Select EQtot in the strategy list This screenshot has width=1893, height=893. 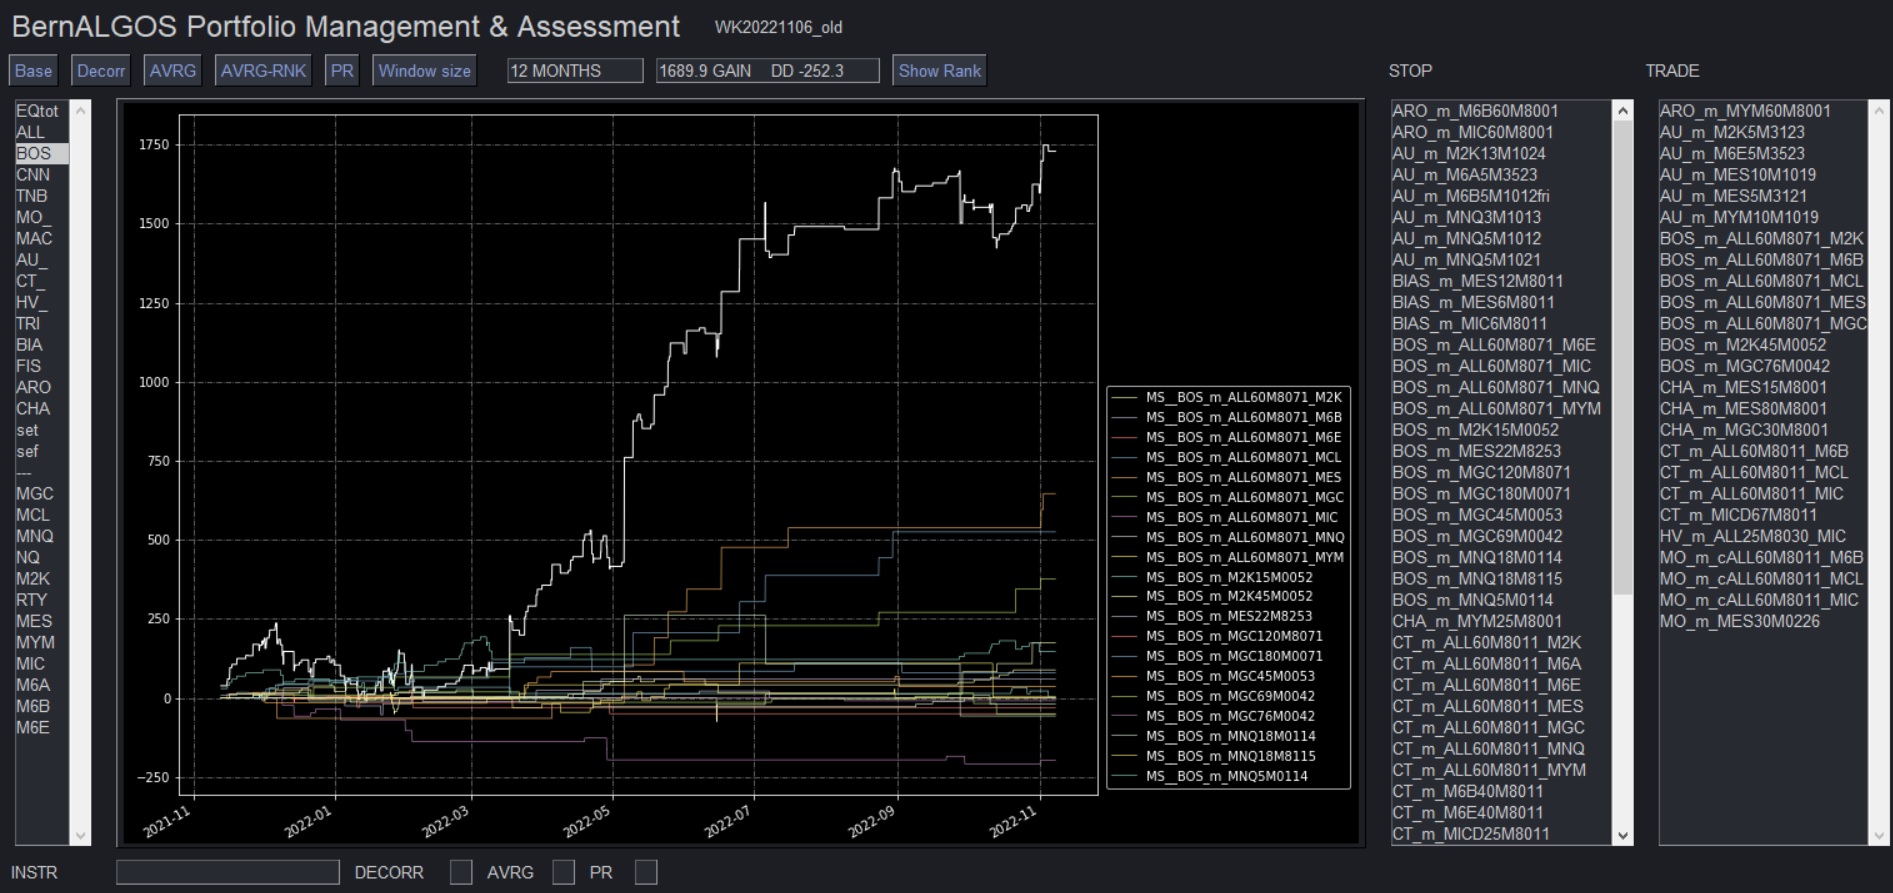click(37, 111)
